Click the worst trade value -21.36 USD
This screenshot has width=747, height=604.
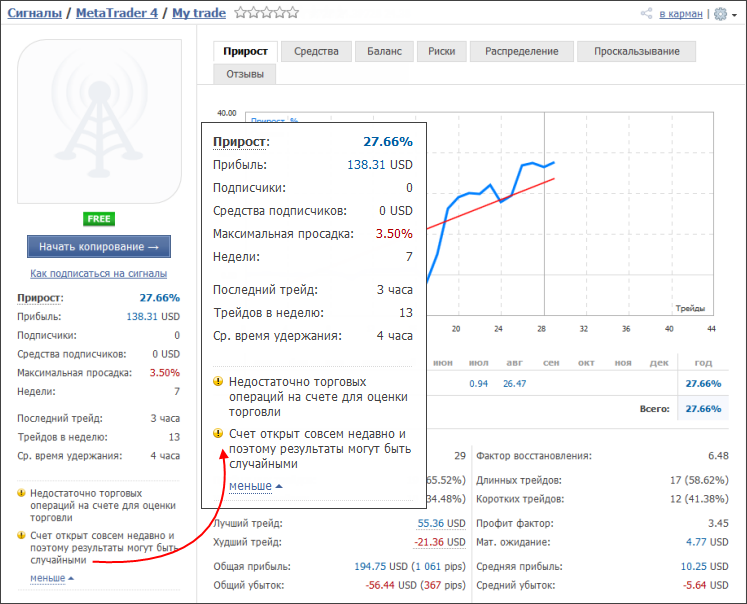[x=439, y=542]
